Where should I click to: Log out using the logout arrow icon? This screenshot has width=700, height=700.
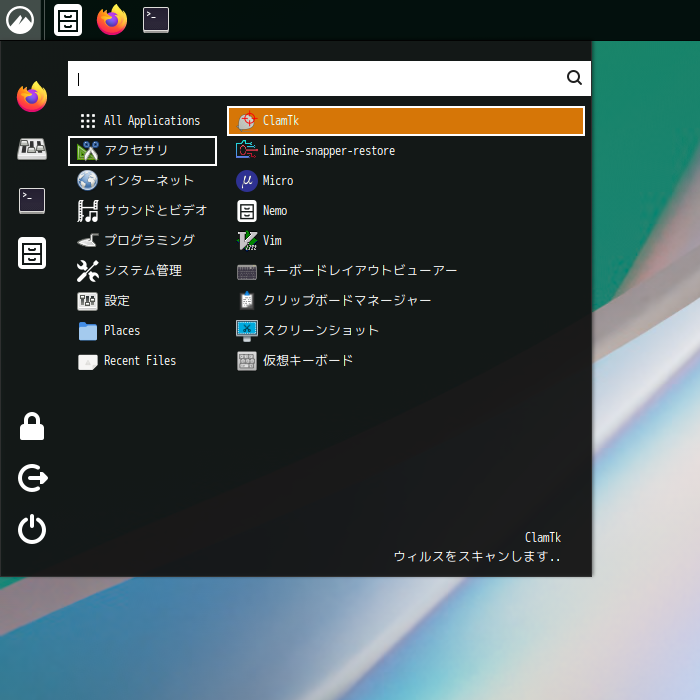[x=33, y=478]
